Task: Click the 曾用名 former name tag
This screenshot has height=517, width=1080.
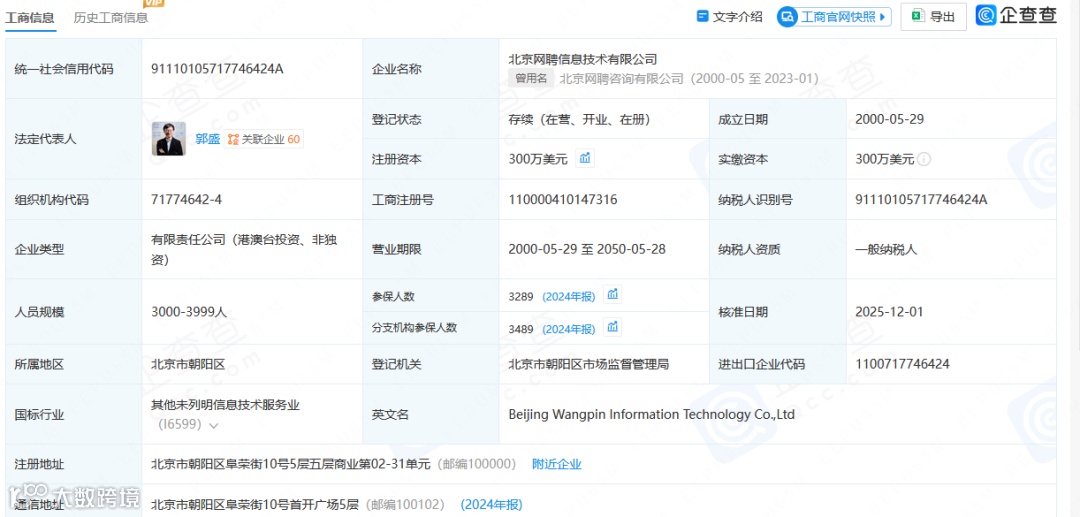Action: pyautogui.click(x=531, y=78)
